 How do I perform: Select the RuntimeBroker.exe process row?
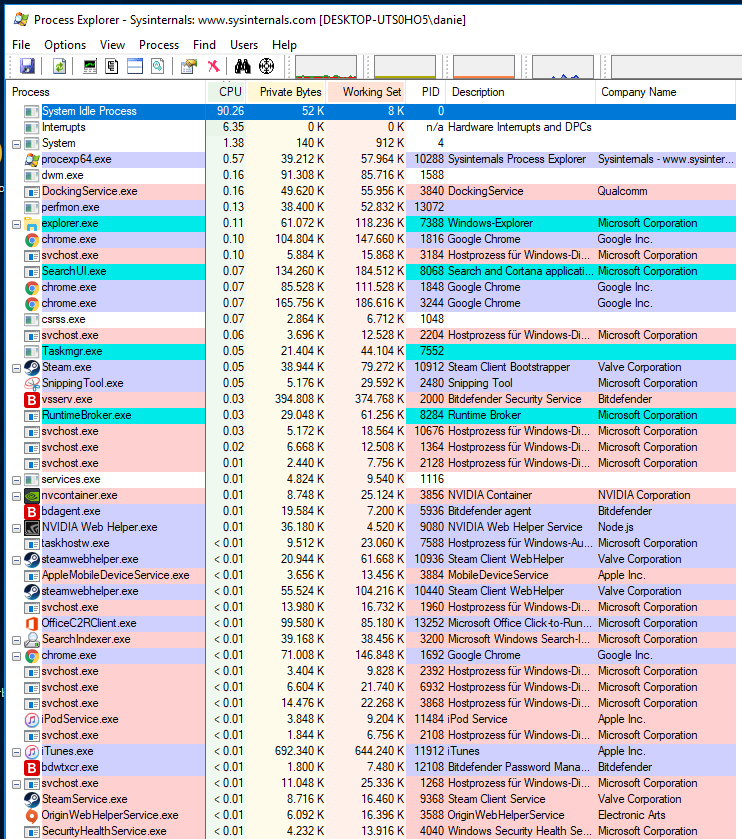[x=371, y=415]
